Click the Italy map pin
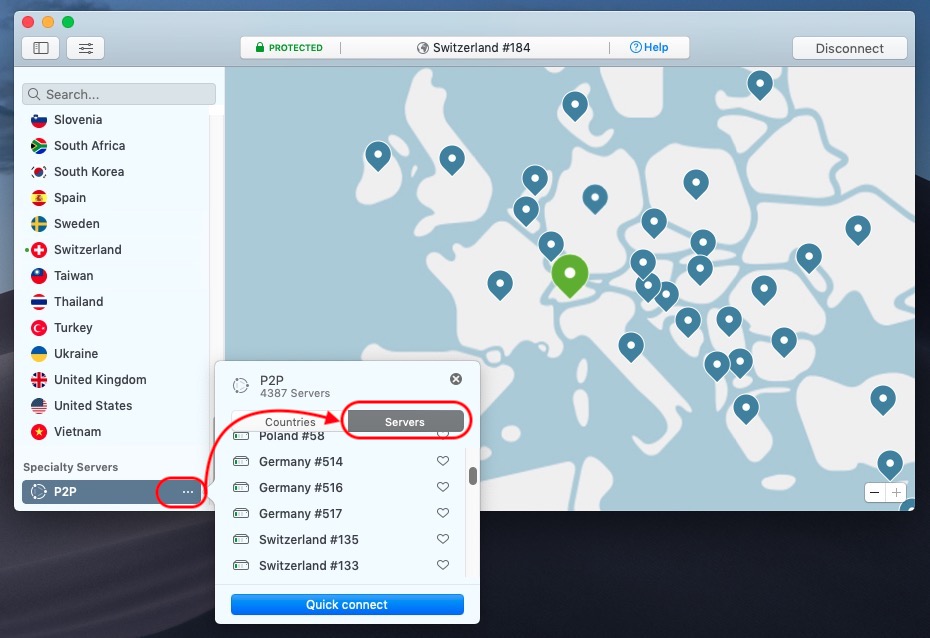The width and height of the screenshot is (930, 638). [631, 347]
